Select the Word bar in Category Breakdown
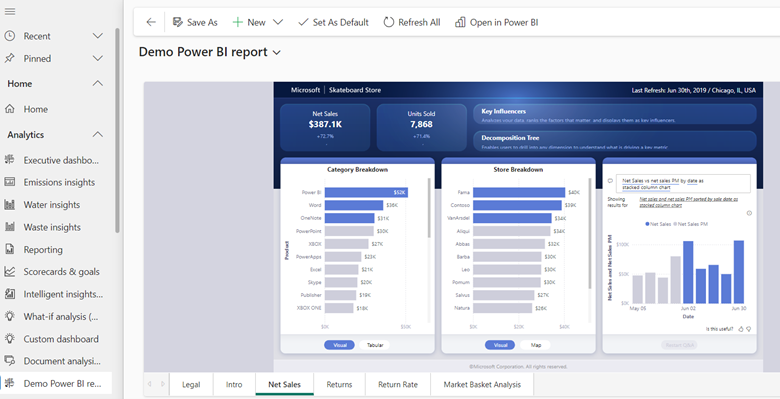780x399 pixels. point(354,205)
